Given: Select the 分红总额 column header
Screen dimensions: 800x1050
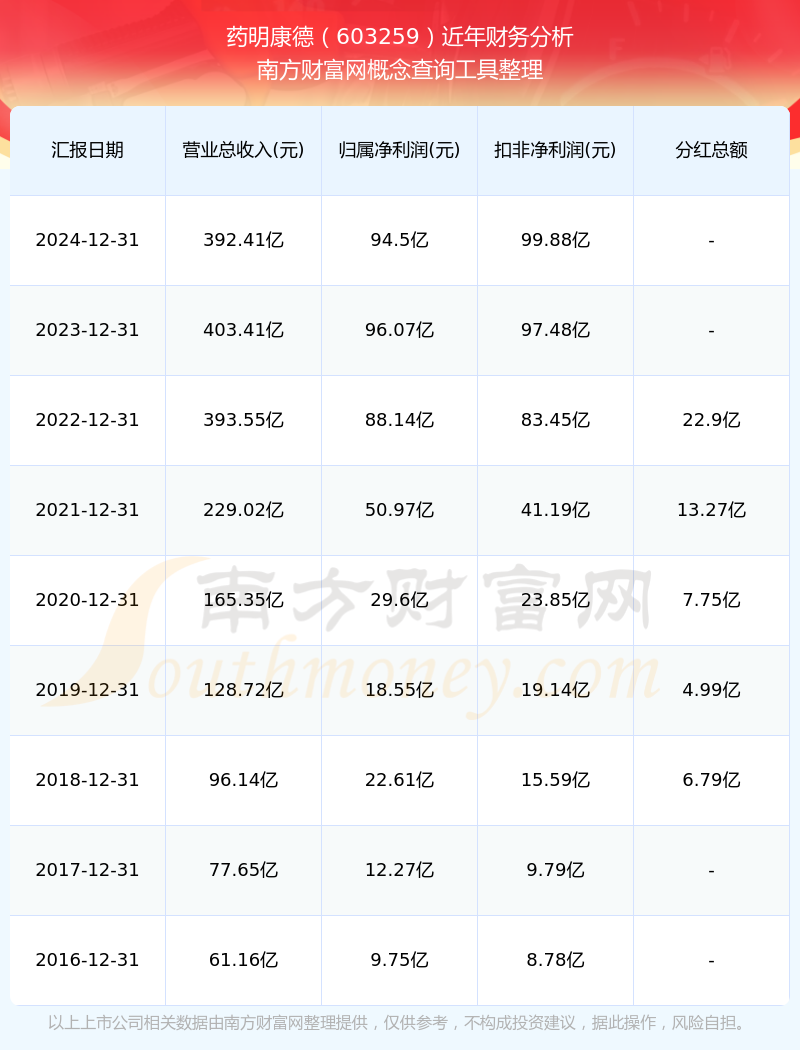Looking at the screenshot, I should (712, 150).
